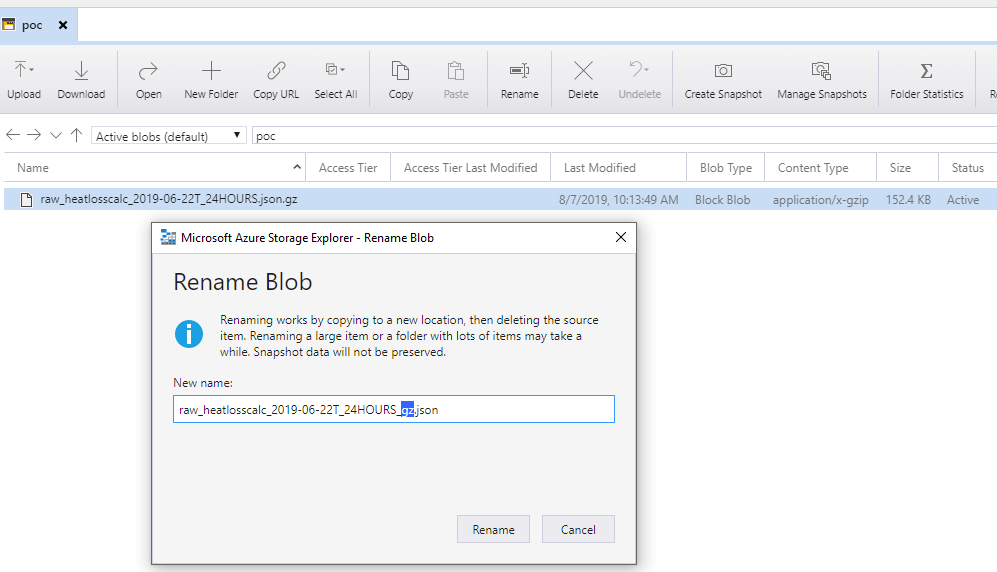Screen dimensions: 997x572
Task: Click the Download toolbar icon
Action: [81, 71]
